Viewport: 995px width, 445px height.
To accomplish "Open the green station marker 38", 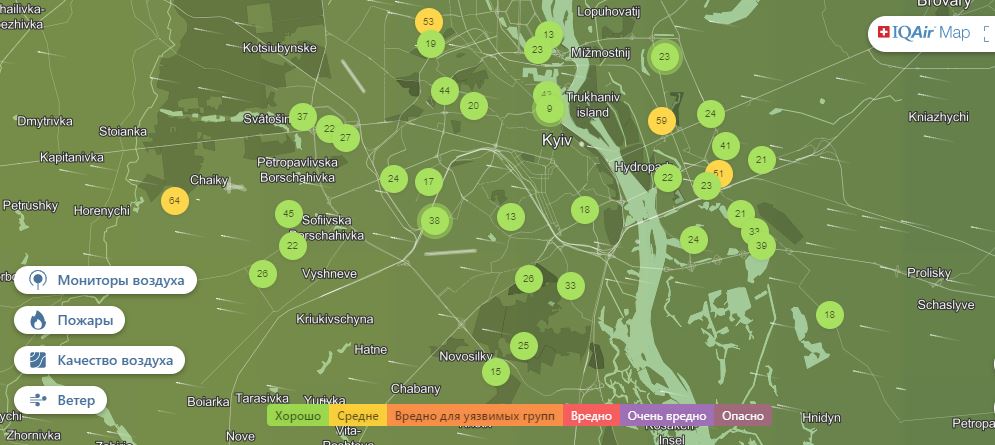I will [x=434, y=221].
